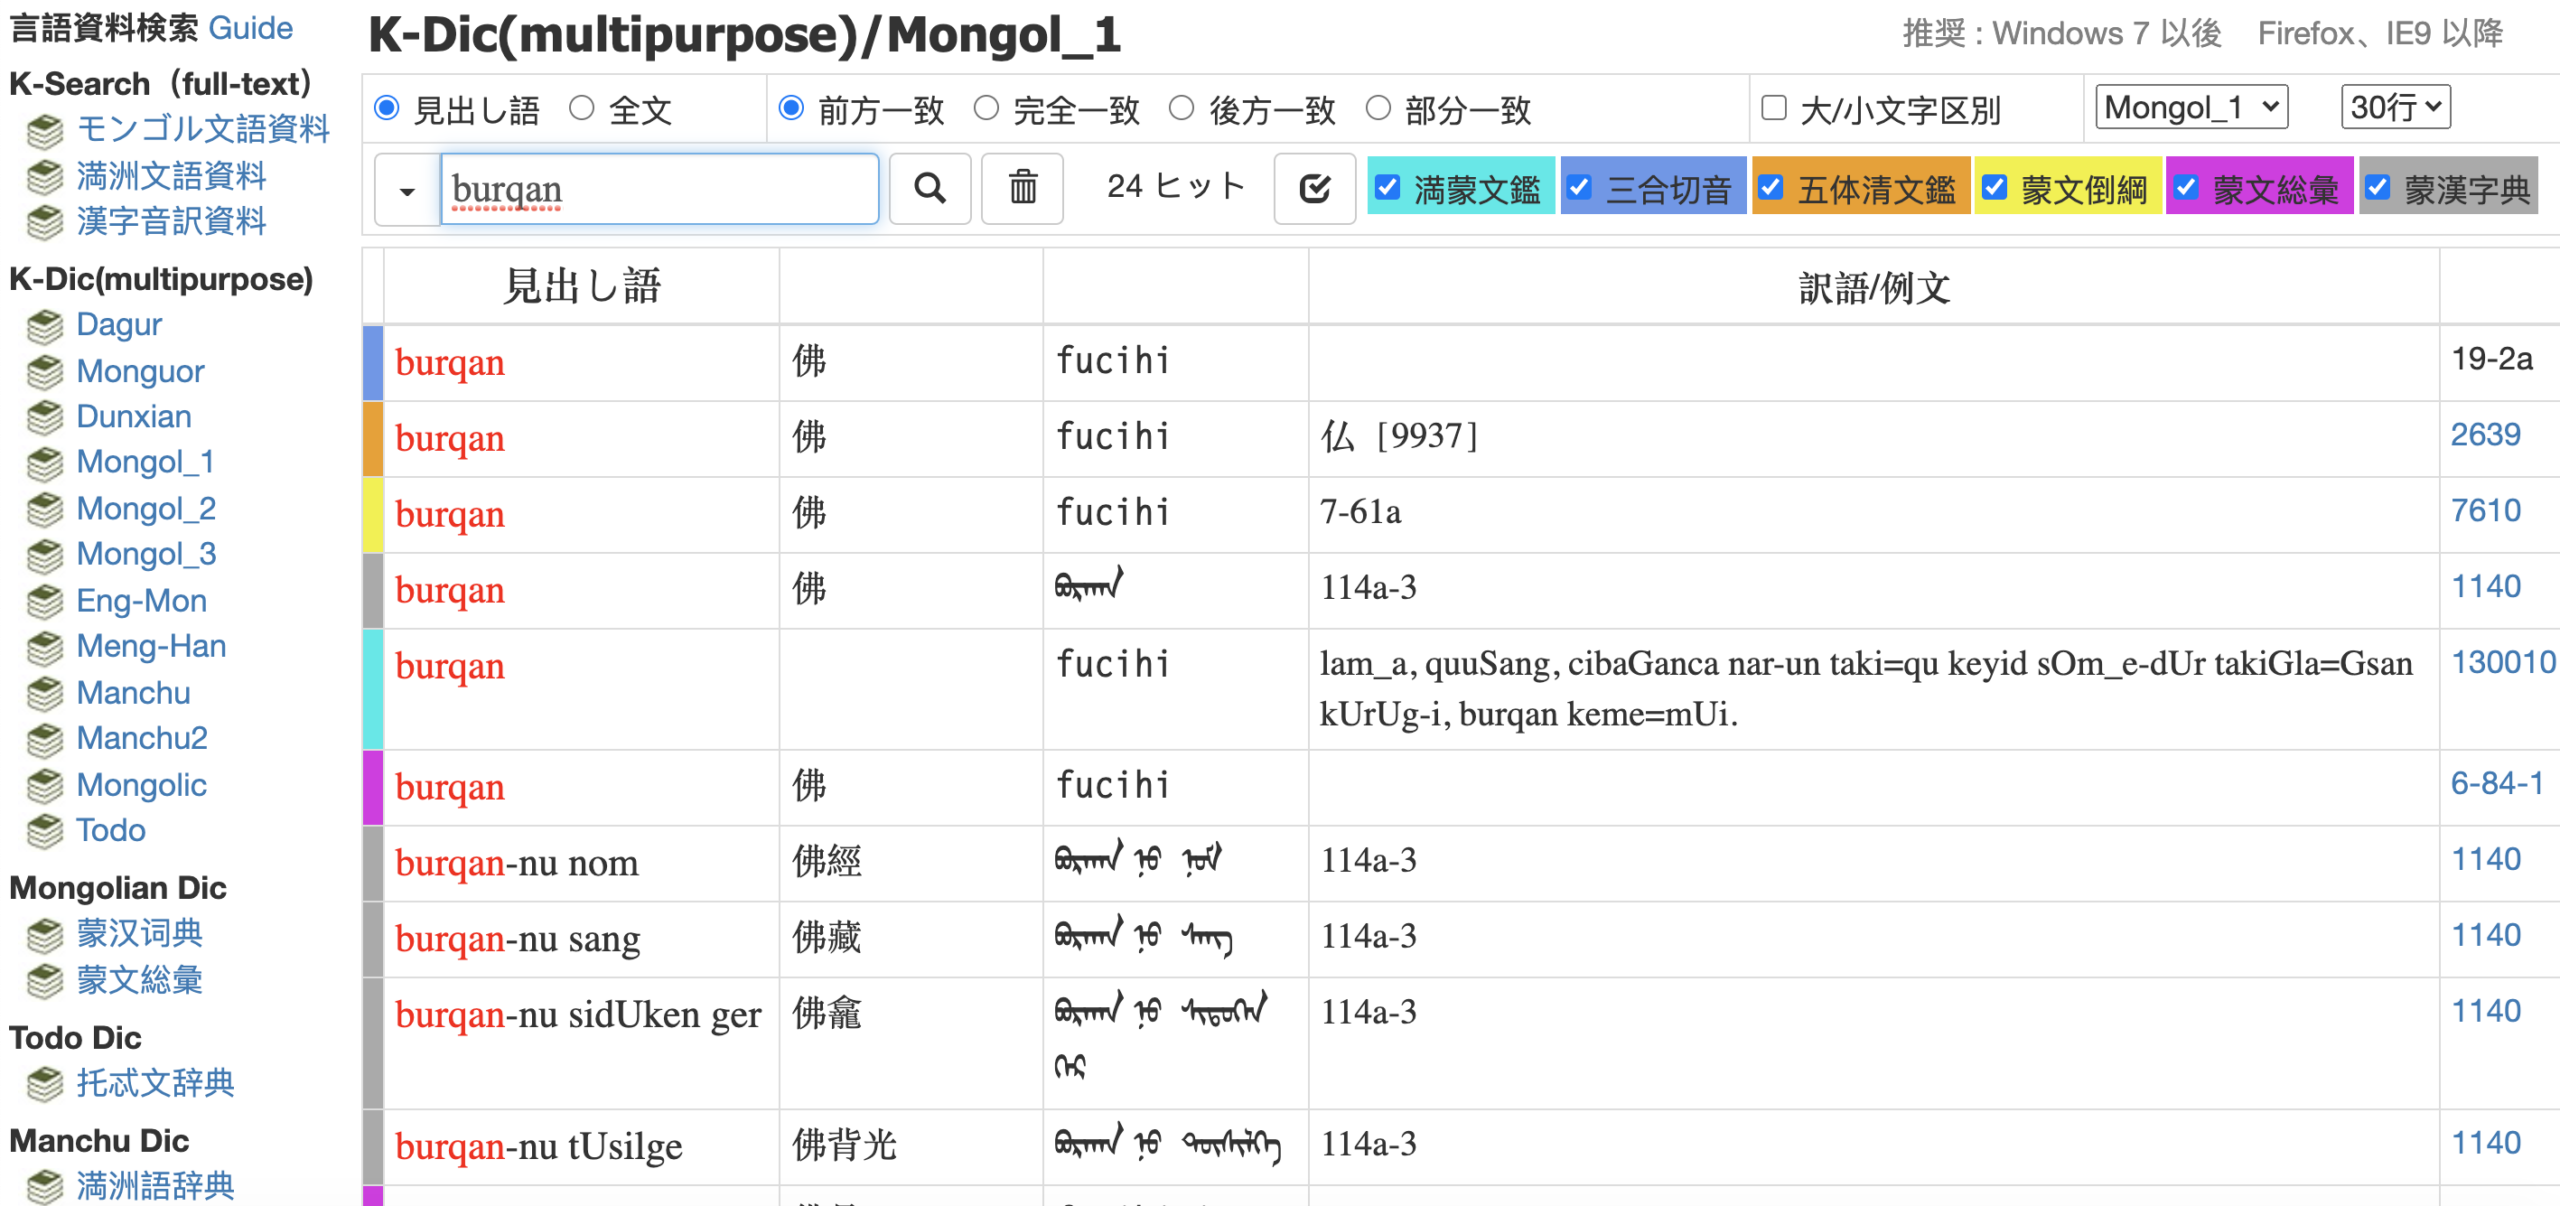Click book icon beside Monguor
This screenshot has height=1206, width=2560.
click(x=45, y=372)
